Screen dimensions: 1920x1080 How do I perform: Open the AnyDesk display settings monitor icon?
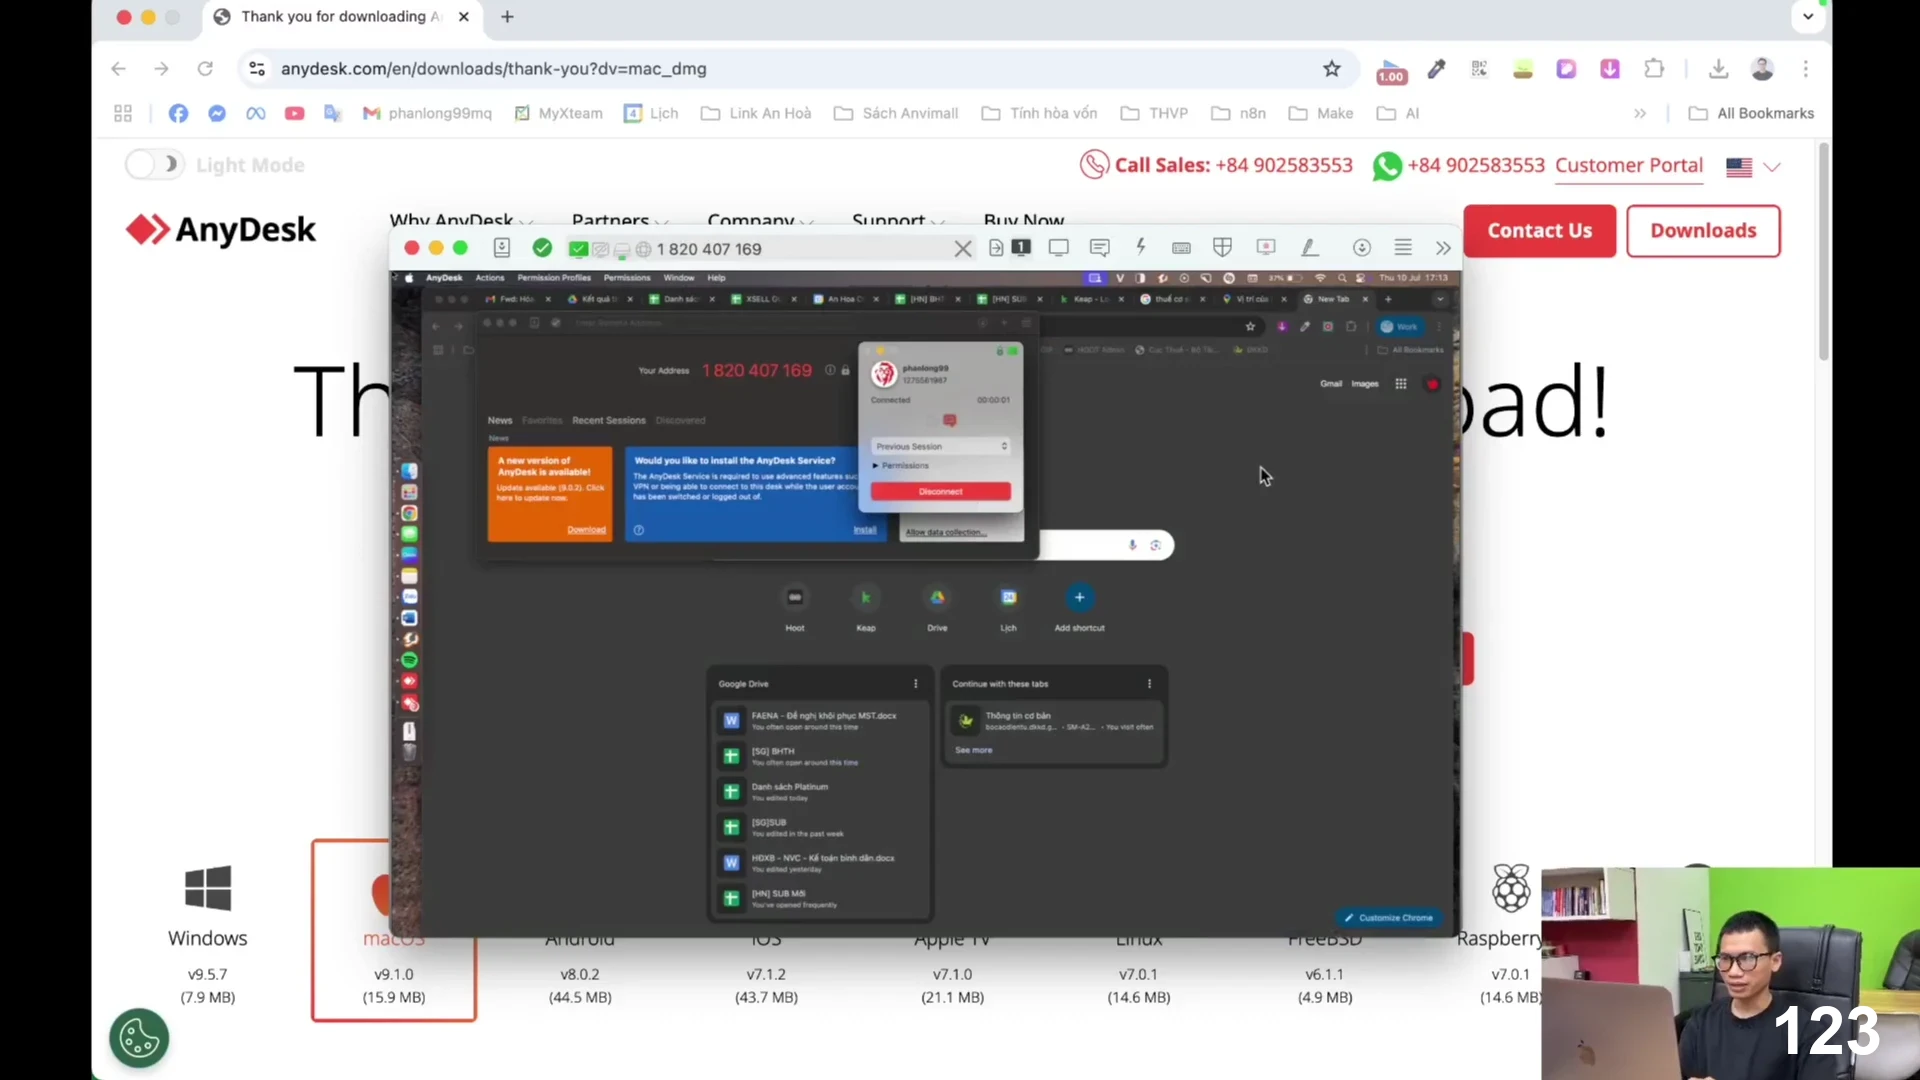(x=1059, y=248)
